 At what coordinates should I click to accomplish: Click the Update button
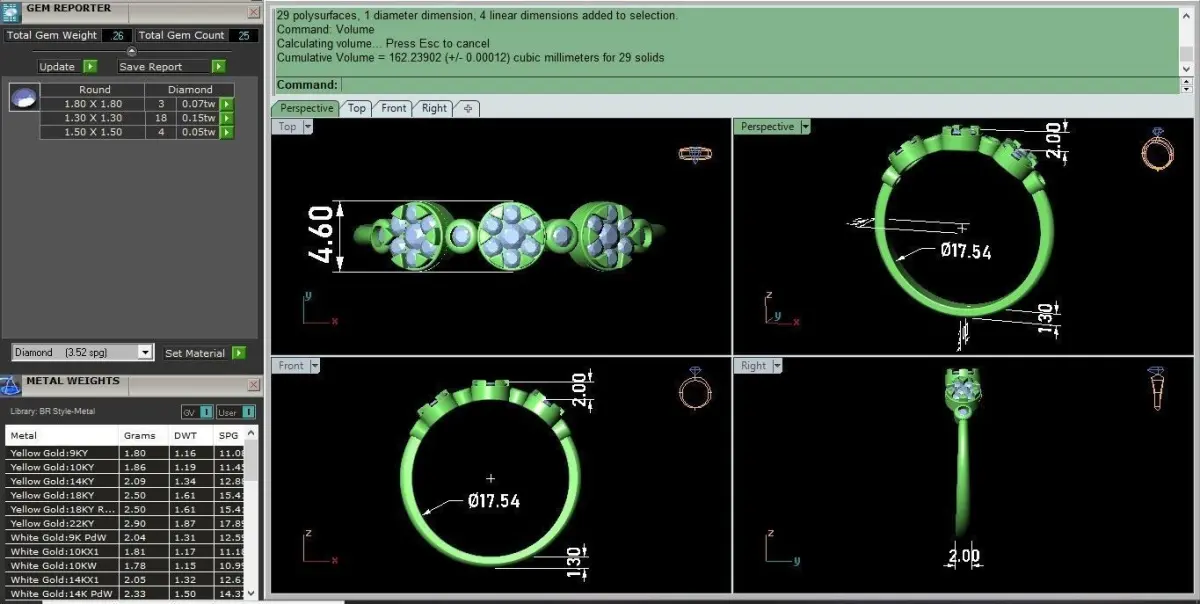(x=58, y=66)
